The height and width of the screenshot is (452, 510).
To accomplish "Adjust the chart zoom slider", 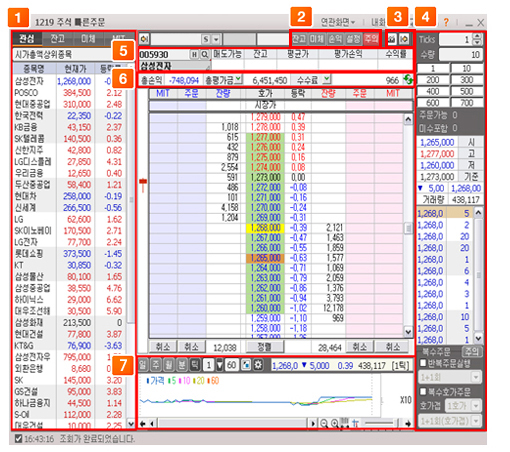I will click(x=381, y=423).
